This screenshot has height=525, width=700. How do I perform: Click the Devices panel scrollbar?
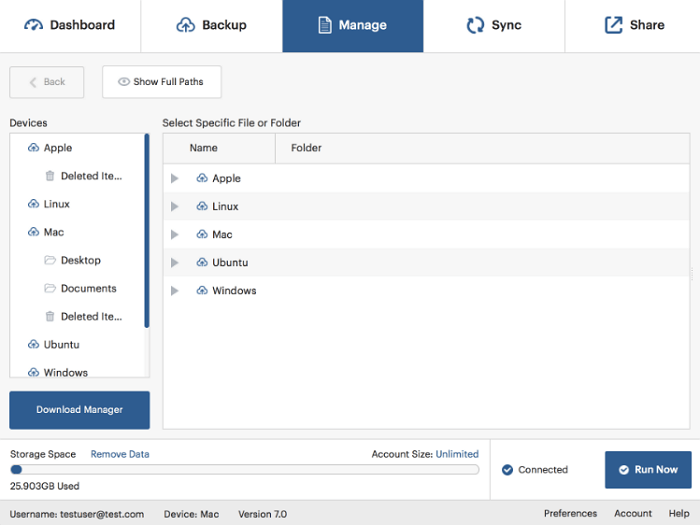[x=147, y=230]
